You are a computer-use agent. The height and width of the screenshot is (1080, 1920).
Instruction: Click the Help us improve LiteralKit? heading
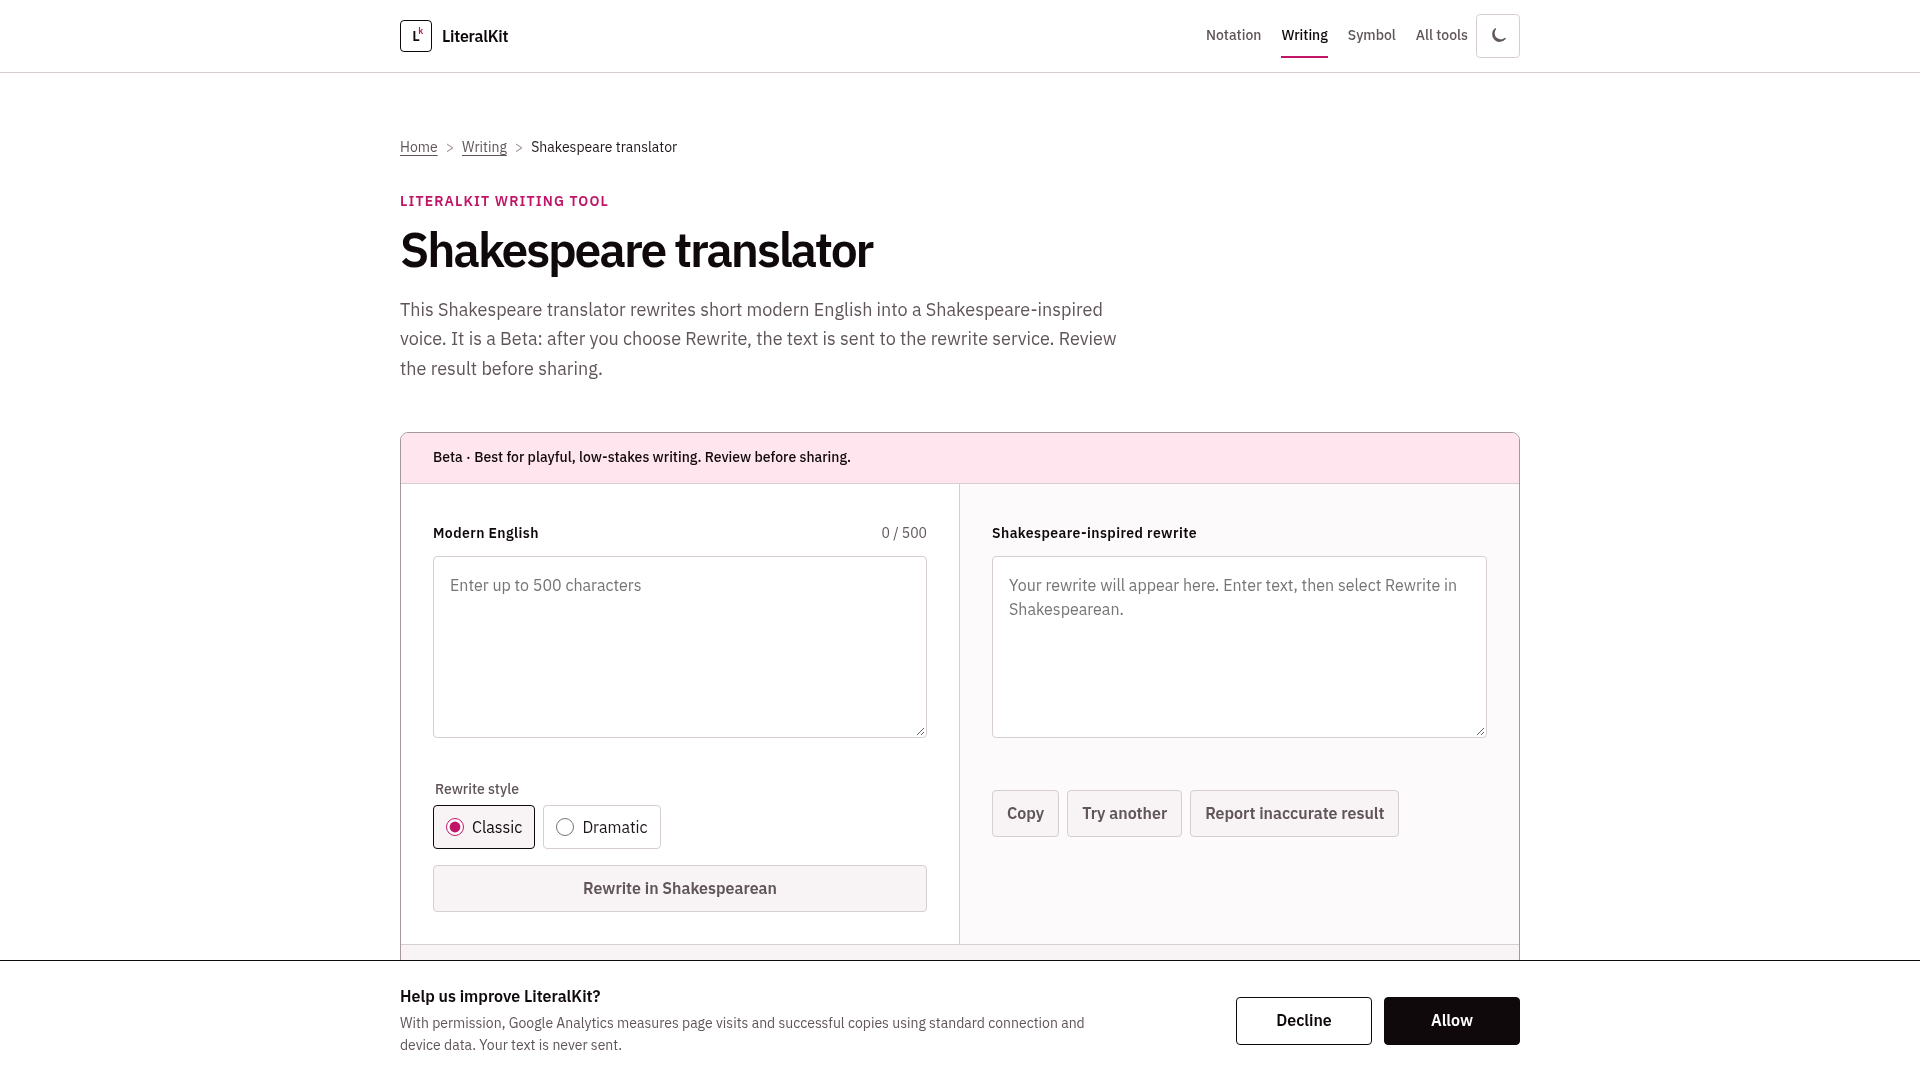point(500,996)
